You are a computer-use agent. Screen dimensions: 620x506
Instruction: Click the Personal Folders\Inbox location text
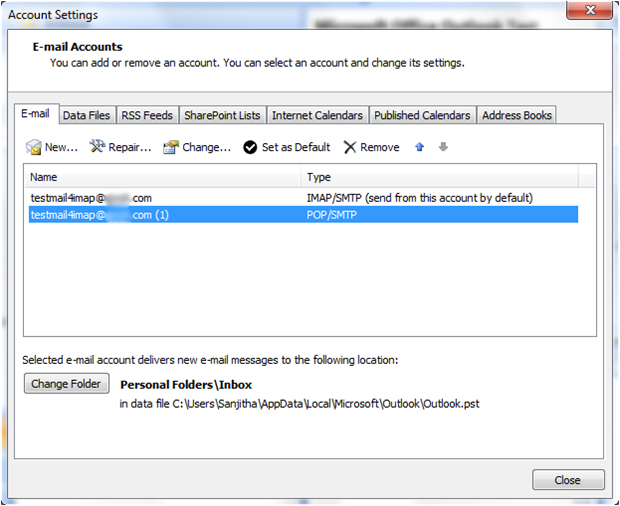pos(186,385)
